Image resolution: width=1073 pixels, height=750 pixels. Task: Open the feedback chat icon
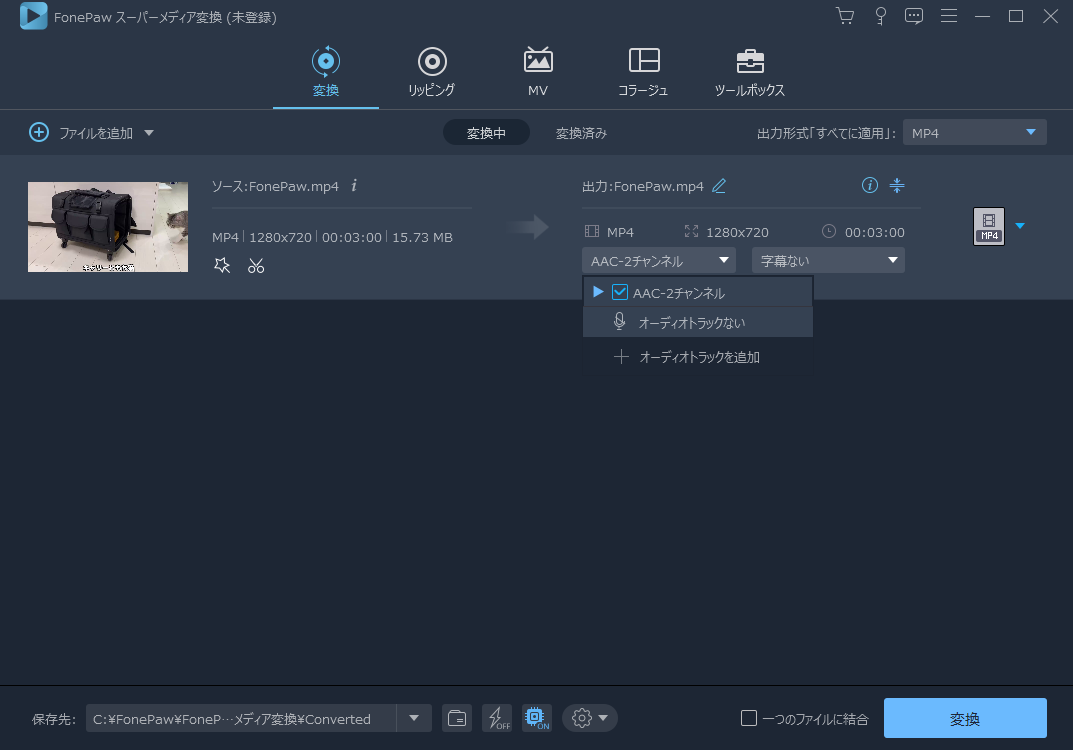point(914,16)
